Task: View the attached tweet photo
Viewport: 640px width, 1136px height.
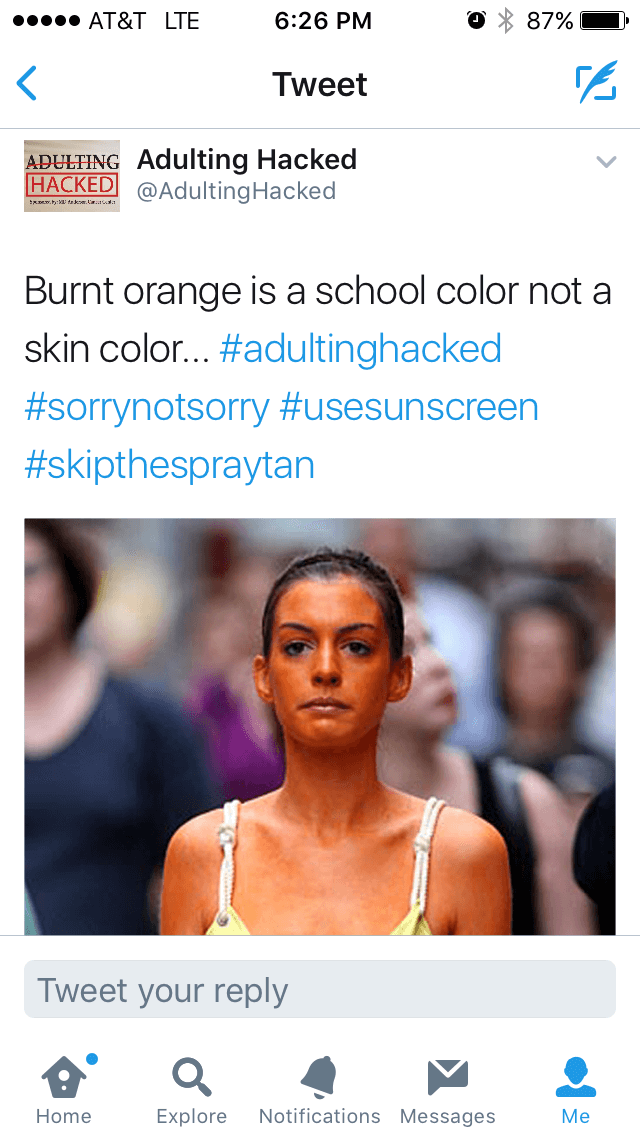Action: coord(320,727)
